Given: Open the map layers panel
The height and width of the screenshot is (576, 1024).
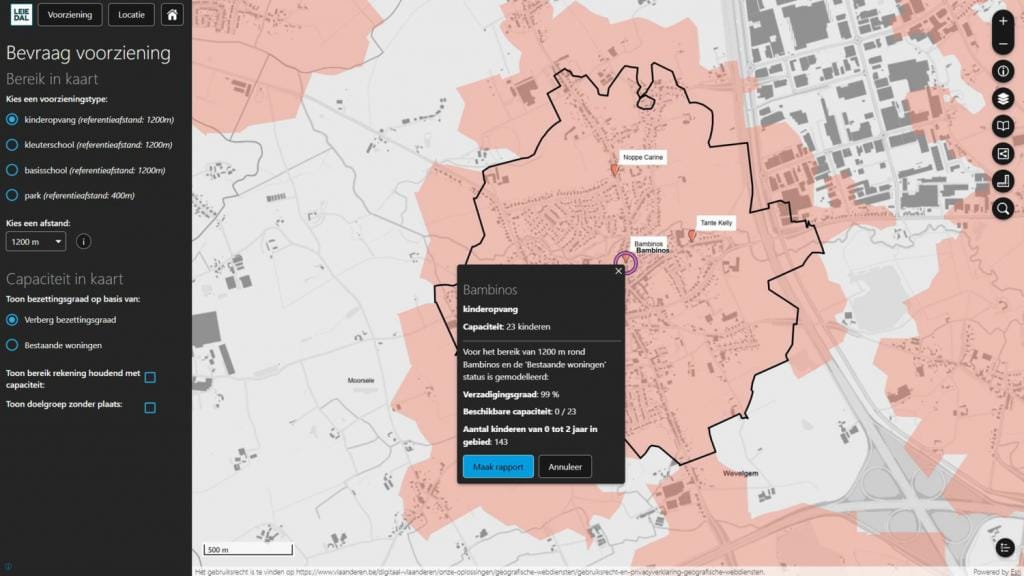Looking at the screenshot, I should [1003, 99].
